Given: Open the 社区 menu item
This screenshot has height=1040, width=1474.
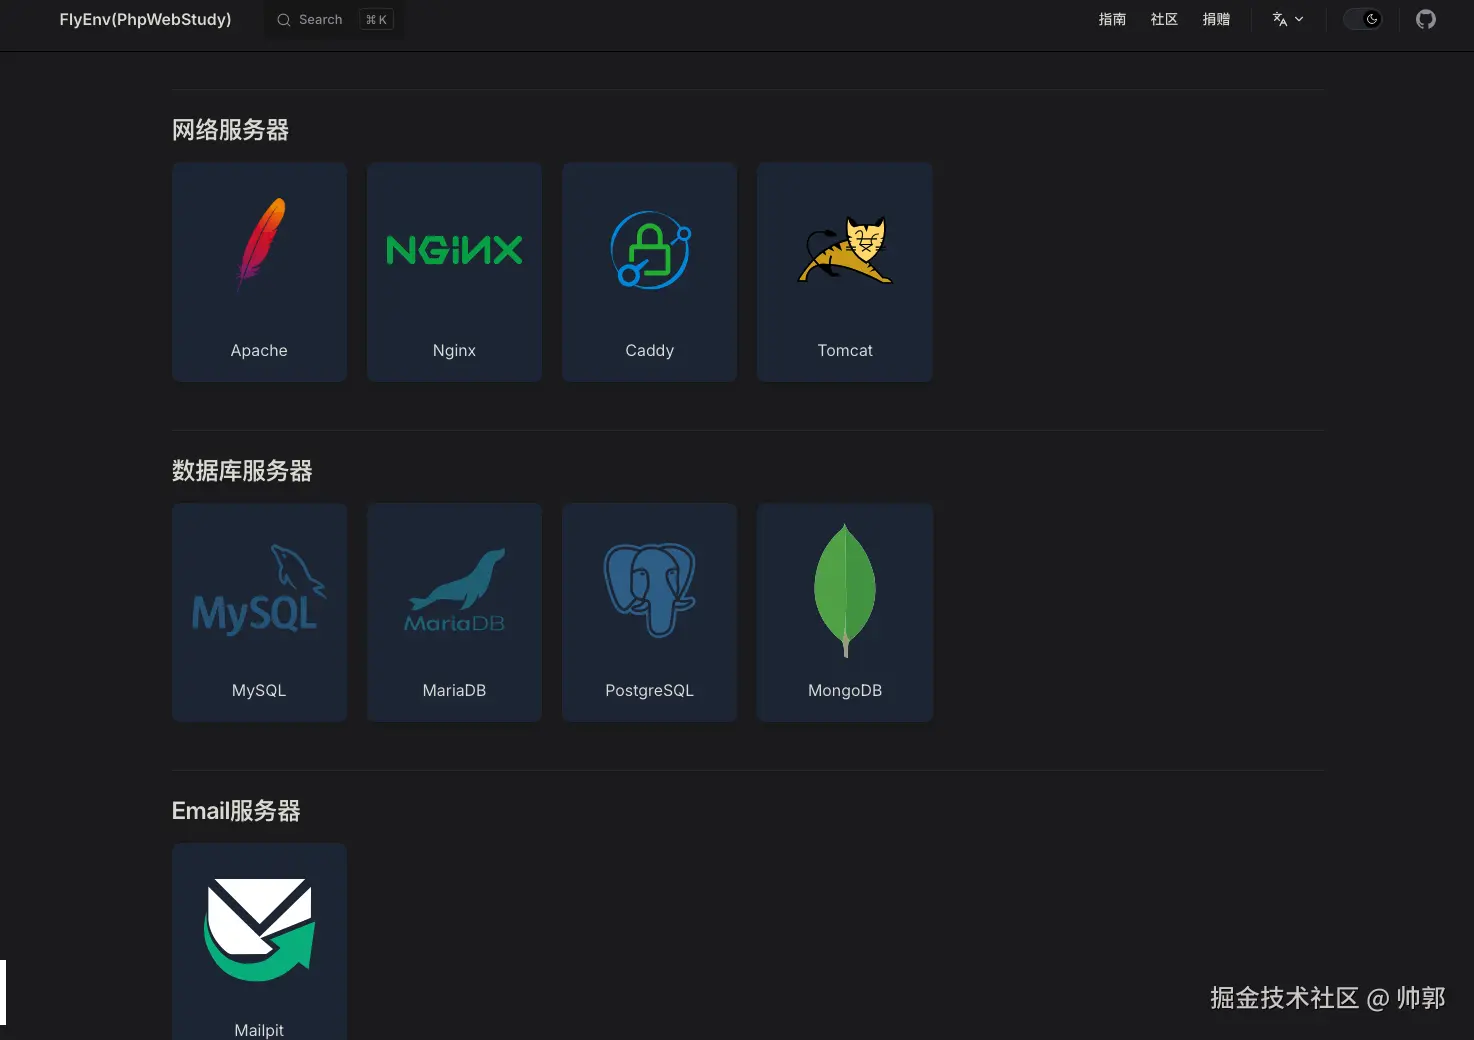Looking at the screenshot, I should click(x=1164, y=19).
